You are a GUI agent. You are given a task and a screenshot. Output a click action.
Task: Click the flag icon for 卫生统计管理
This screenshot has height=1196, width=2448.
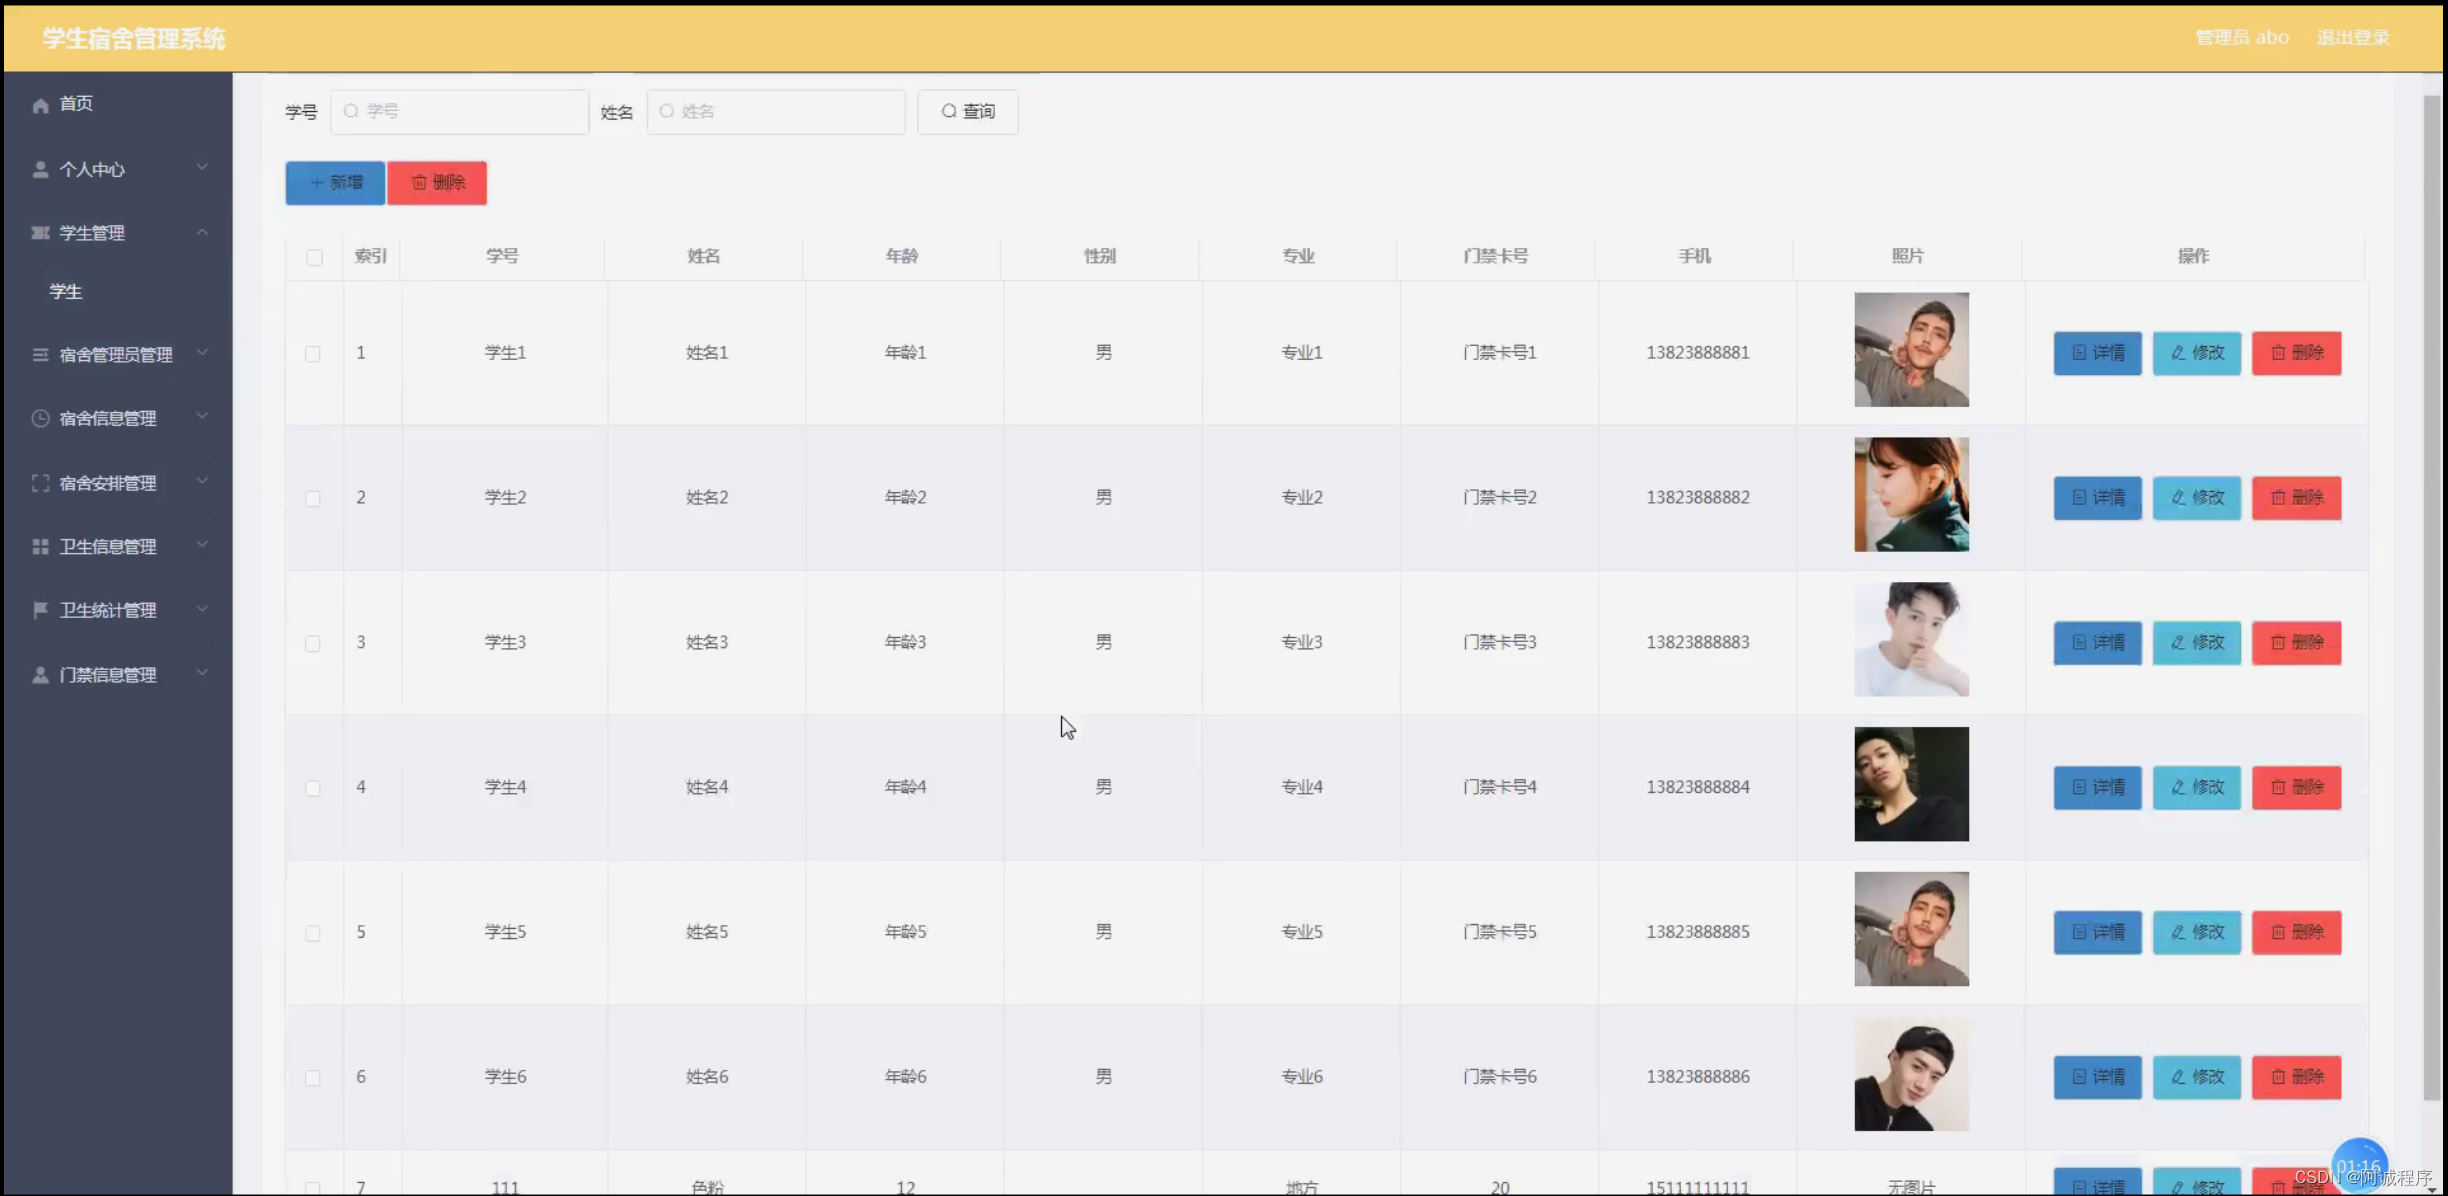coord(40,610)
